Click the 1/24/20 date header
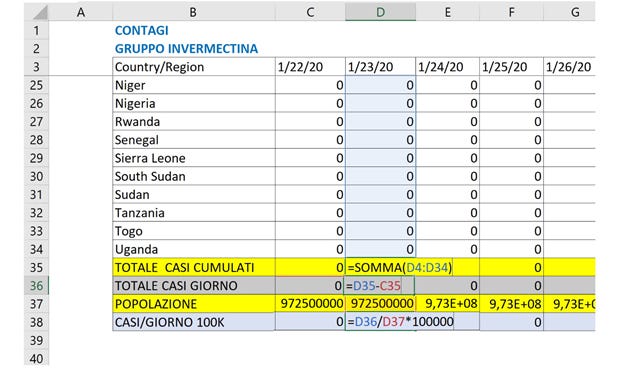This screenshot has height=392, width=642. coord(448,67)
